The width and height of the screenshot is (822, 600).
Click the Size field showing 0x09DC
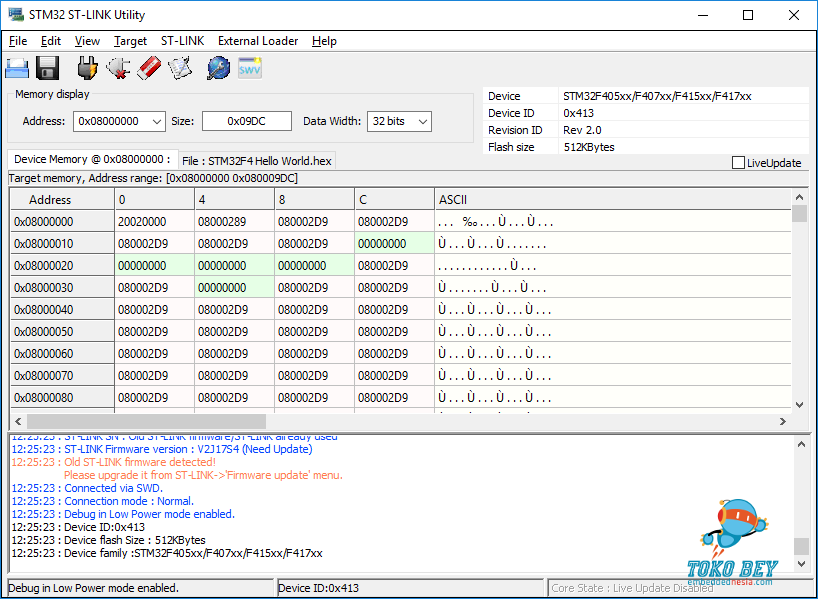246,122
